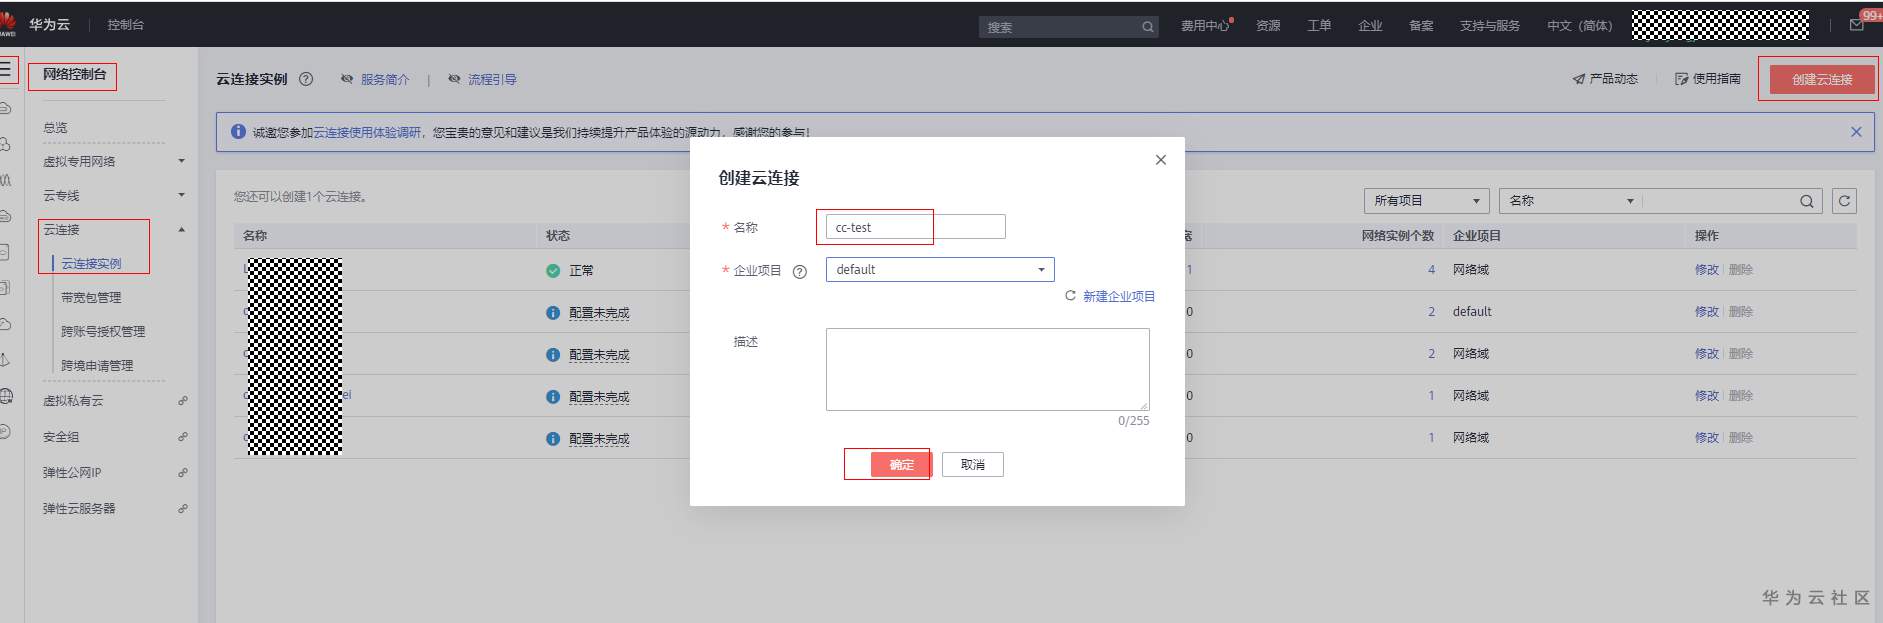Open 资源 in the top bar

pyautogui.click(x=1268, y=26)
